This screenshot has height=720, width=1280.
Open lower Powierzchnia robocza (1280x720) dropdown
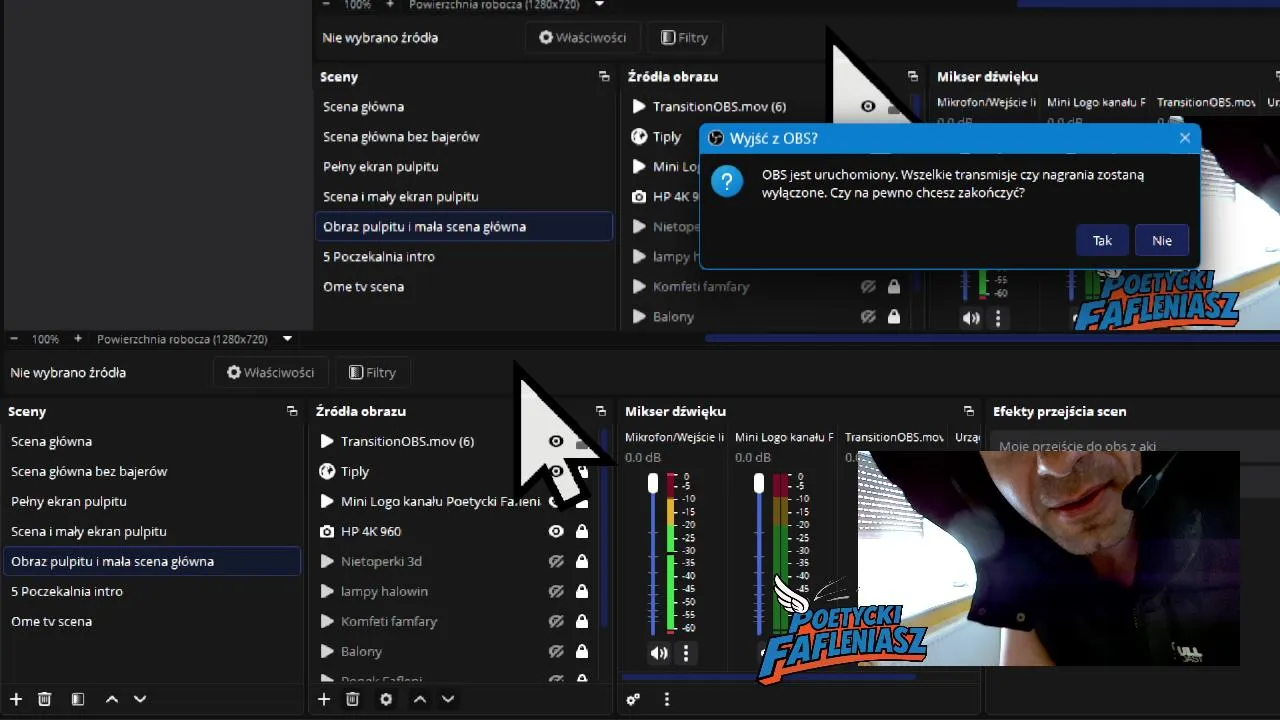[x=288, y=339]
